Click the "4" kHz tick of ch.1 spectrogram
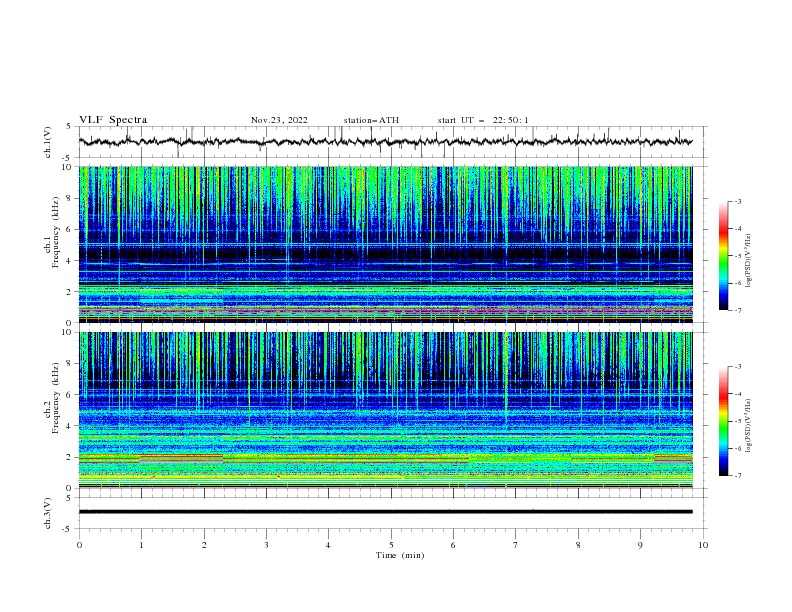The height and width of the screenshot is (612, 792). coord(71,261)
